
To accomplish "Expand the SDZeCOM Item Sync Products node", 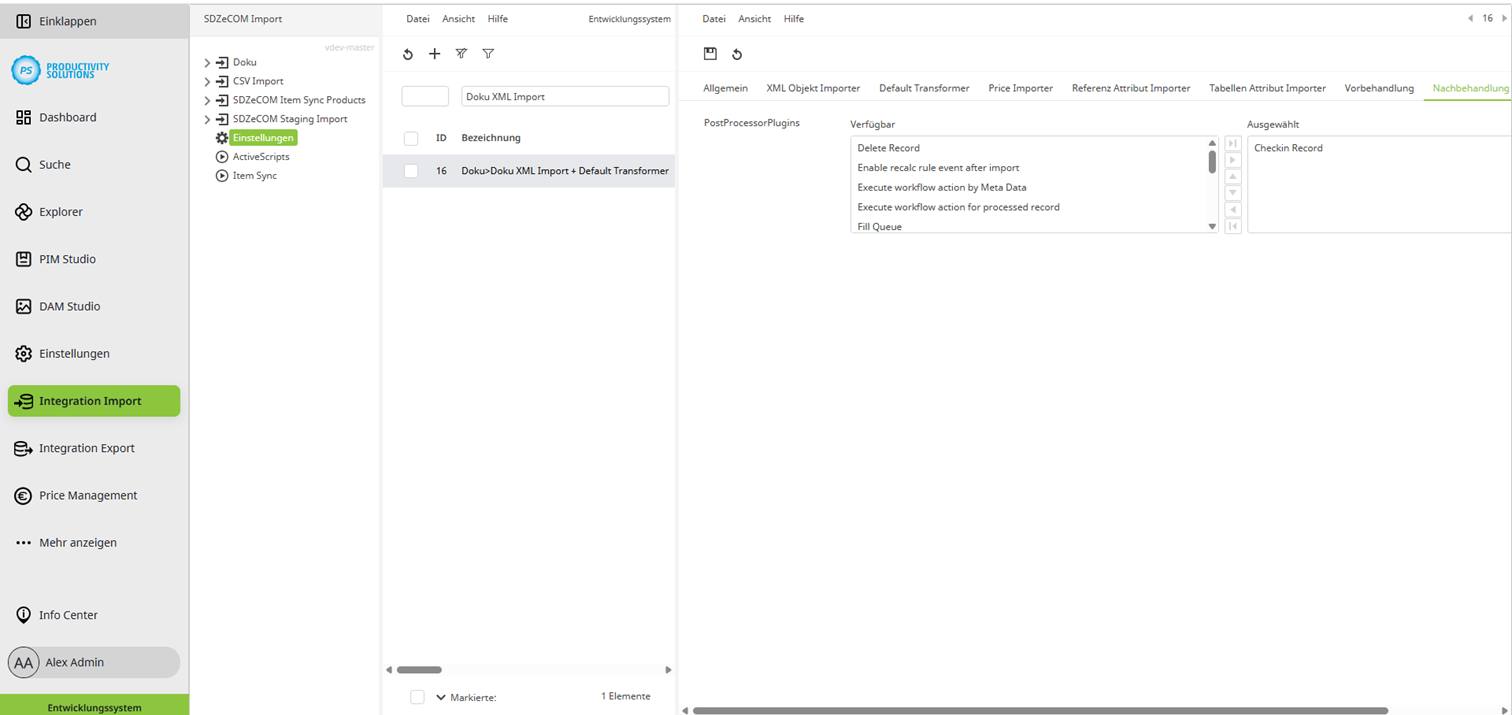I will pos(207,100).
